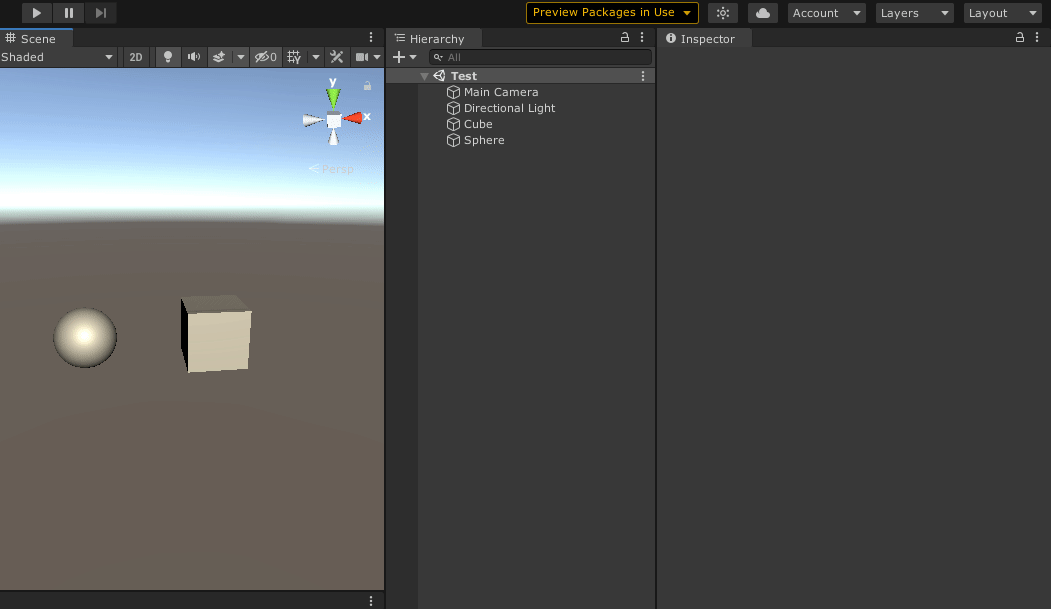The width and height of the screenshot is (1051, 609).
Task: Click the Preview Packages in Use button
Action: (612, 13)
